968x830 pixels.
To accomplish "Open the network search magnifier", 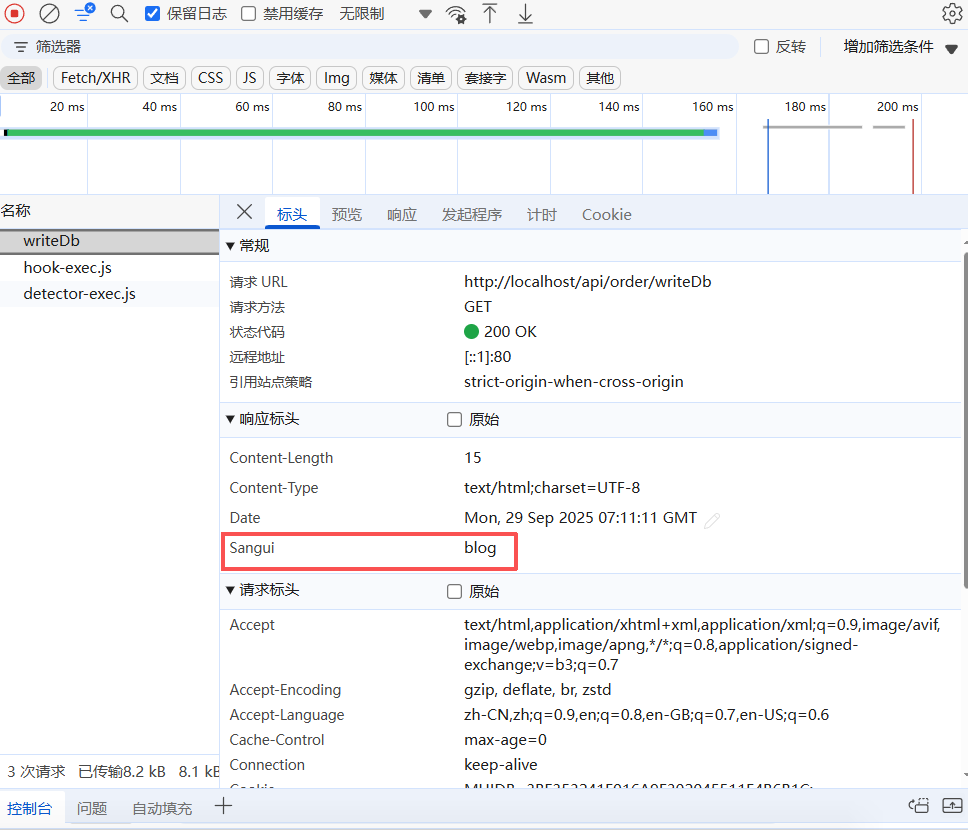I will click(x=119, y=14).
